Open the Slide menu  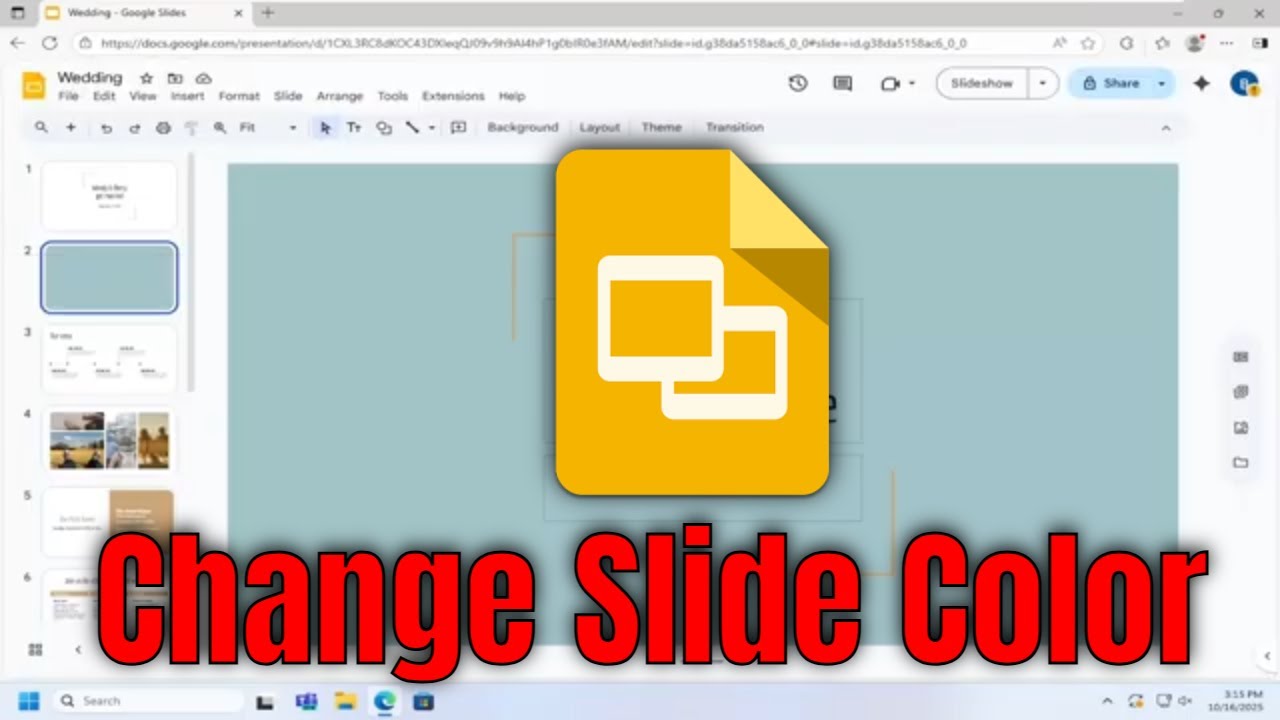coord(288,96)
